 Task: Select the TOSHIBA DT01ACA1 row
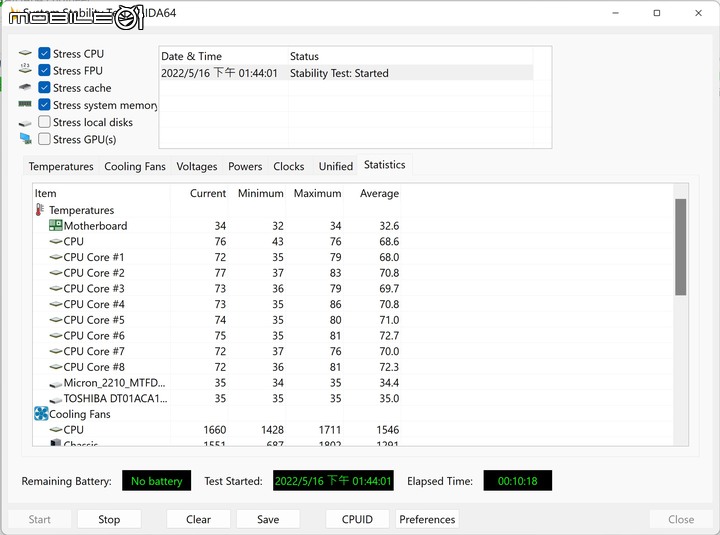pyautogui.click(x=217, y=398)
